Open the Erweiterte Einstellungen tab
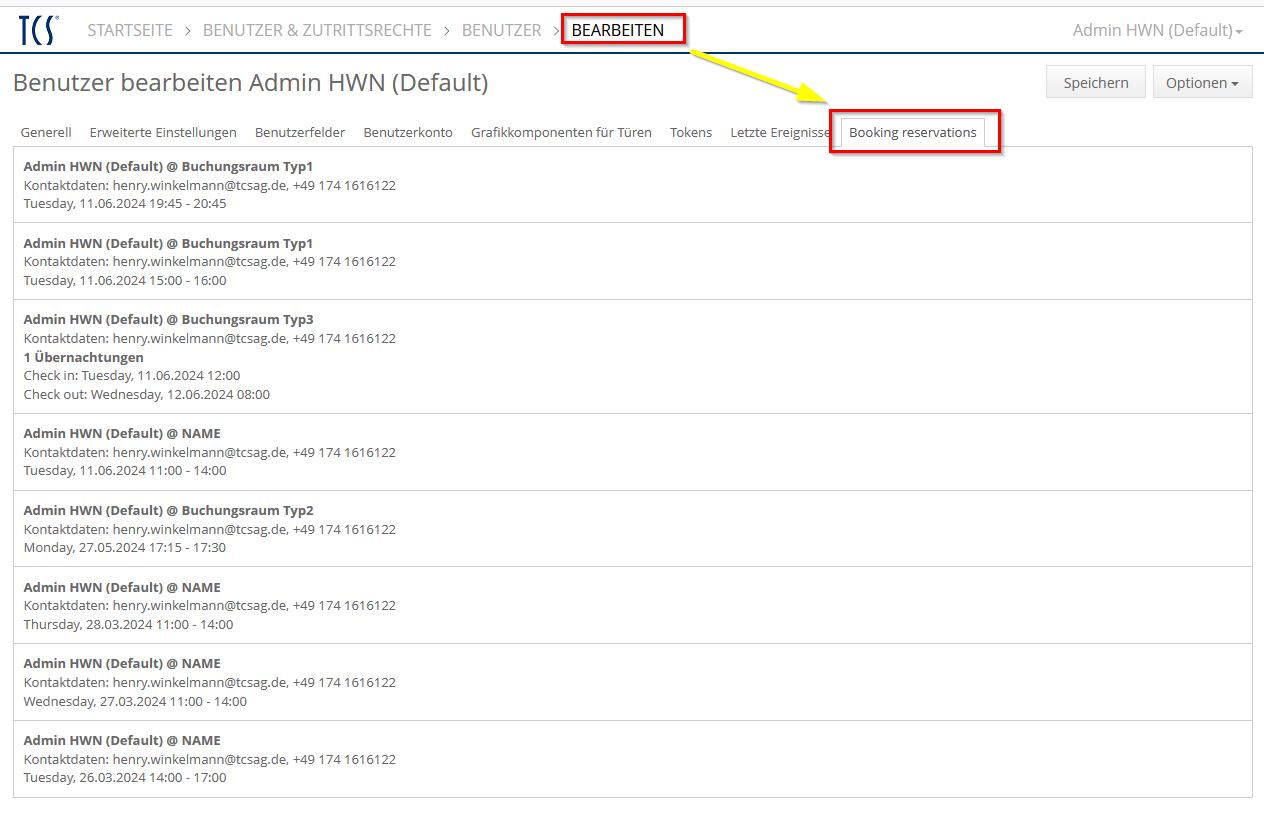This screenshot has height=817, width=1264. 163,132
